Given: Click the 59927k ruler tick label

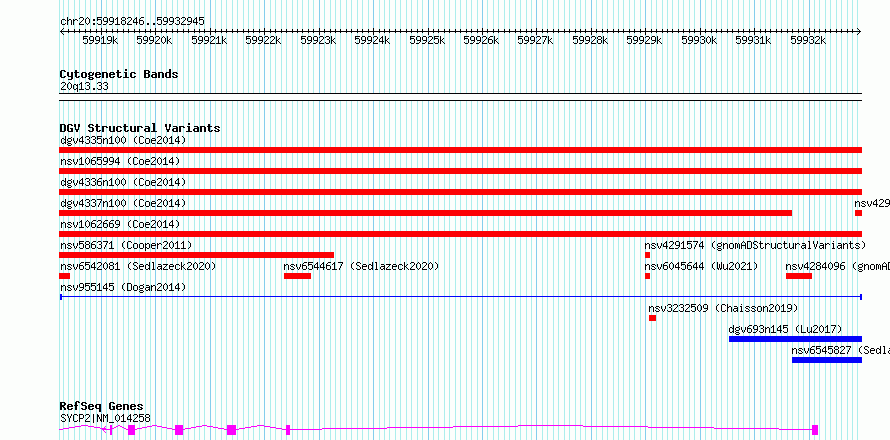Looking at the screenshot, I should pos(535,40).
